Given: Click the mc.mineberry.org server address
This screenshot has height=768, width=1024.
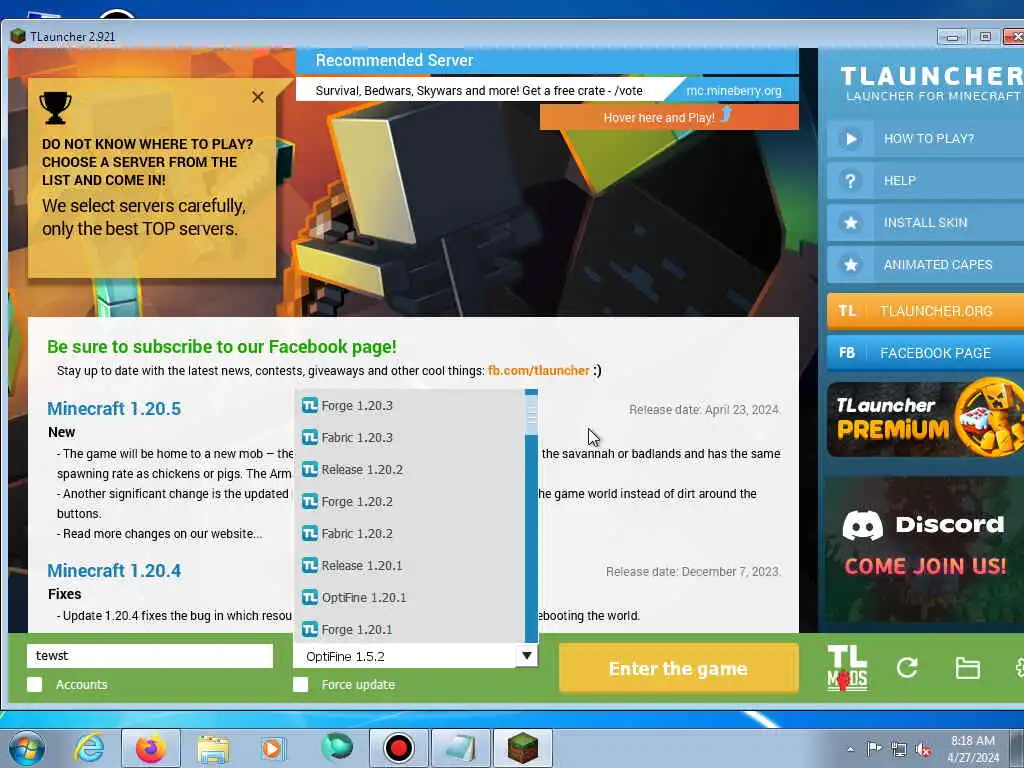Looking at the screenshot, I should pyautogui.click(x=733, y=91).
